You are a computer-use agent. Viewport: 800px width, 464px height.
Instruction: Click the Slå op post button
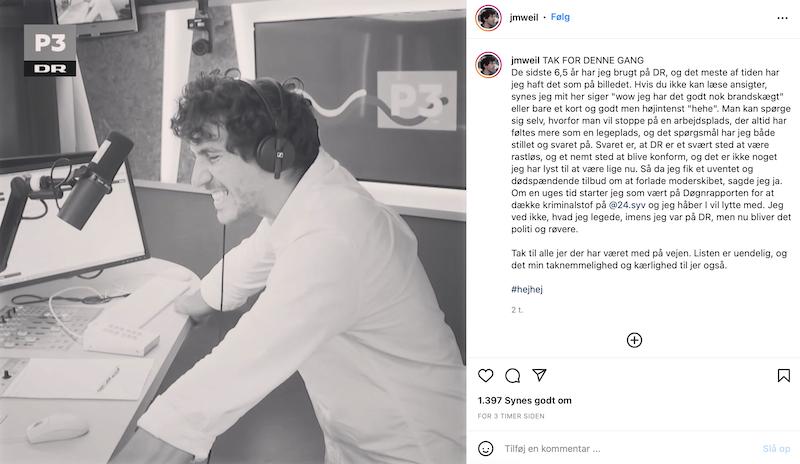[x=776, y=449]
